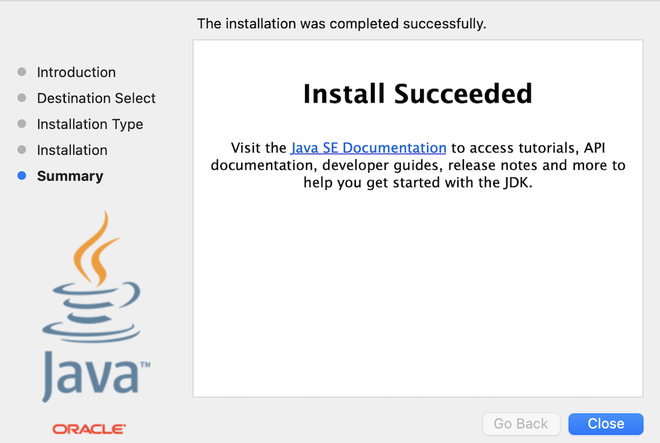Screen dimensions: 660x443
Task: Click the Install Succeeded heading
Action: click(x=418, y=93)
